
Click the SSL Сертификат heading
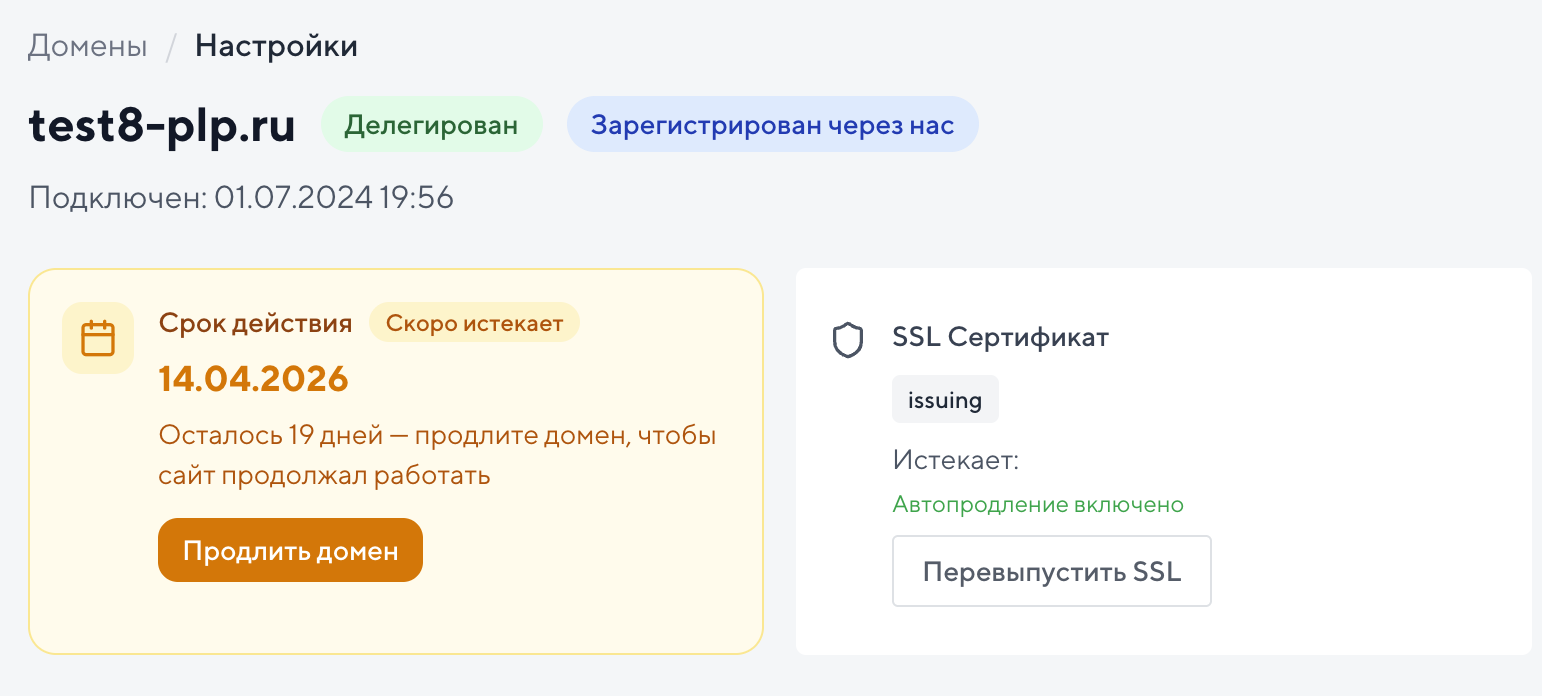click(1000, 337)
